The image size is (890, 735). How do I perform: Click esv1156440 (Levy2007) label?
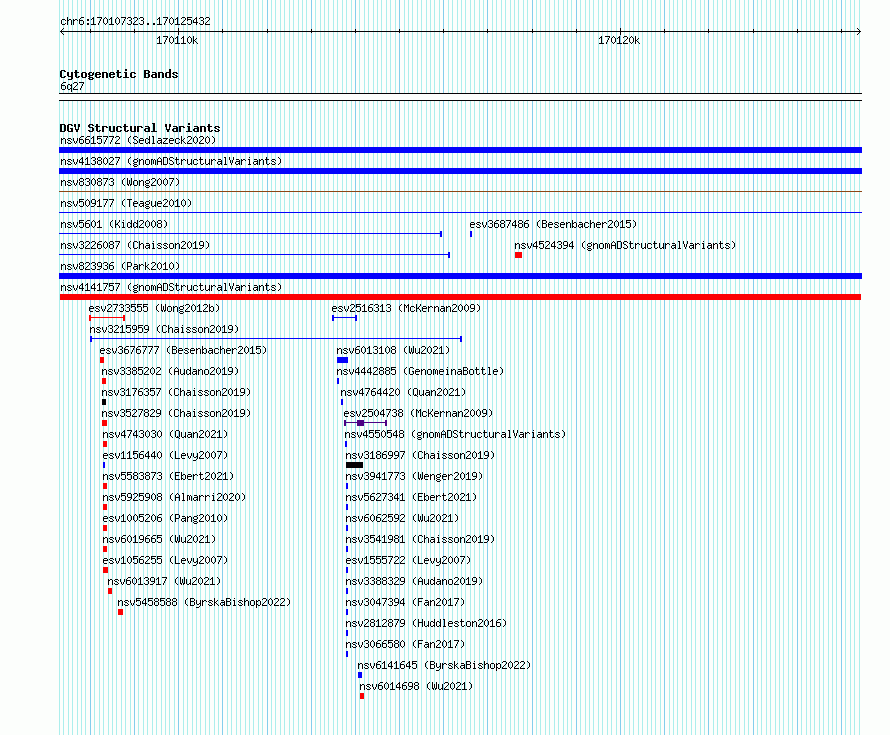165,455
